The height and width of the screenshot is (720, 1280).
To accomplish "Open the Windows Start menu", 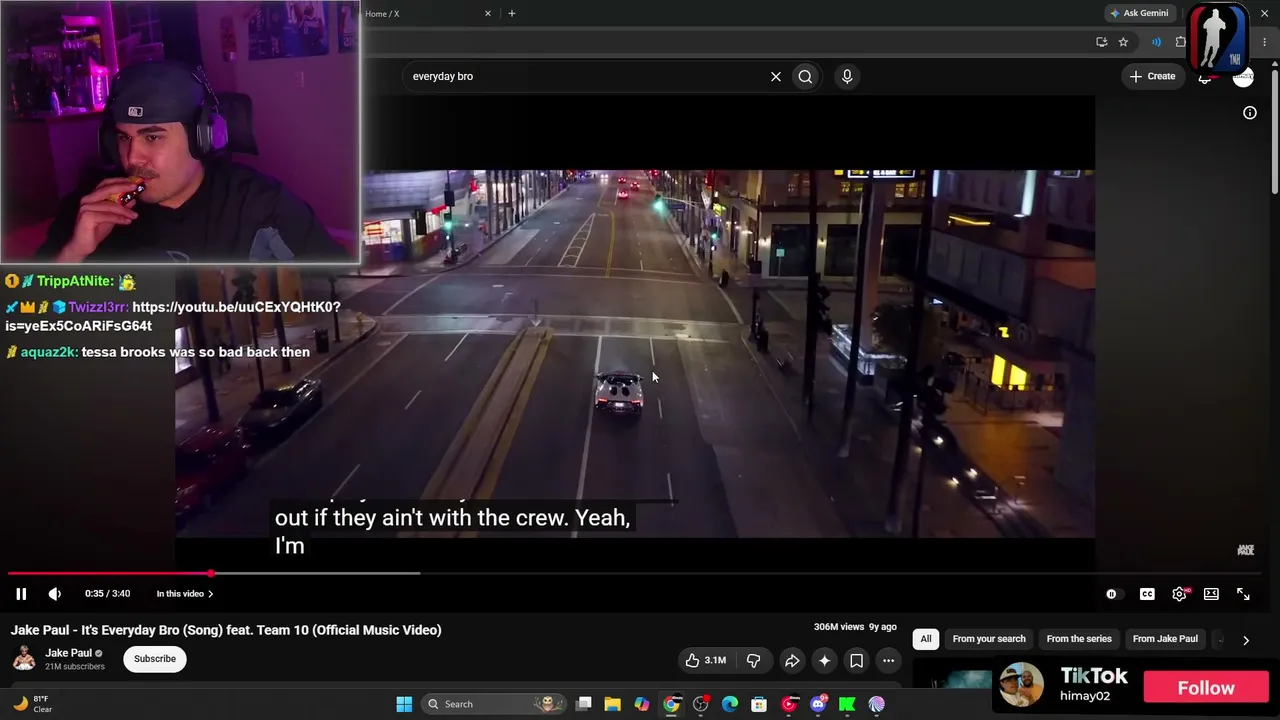I will (x=404, y=704).
